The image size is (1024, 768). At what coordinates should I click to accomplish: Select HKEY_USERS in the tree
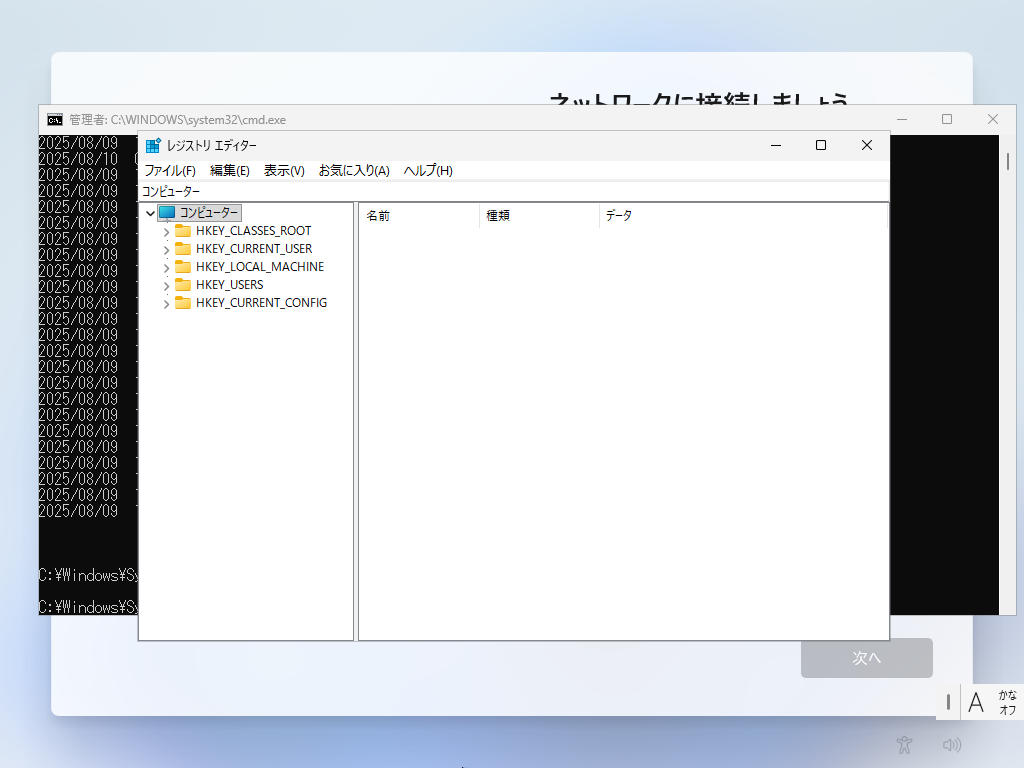pos(230,285)
